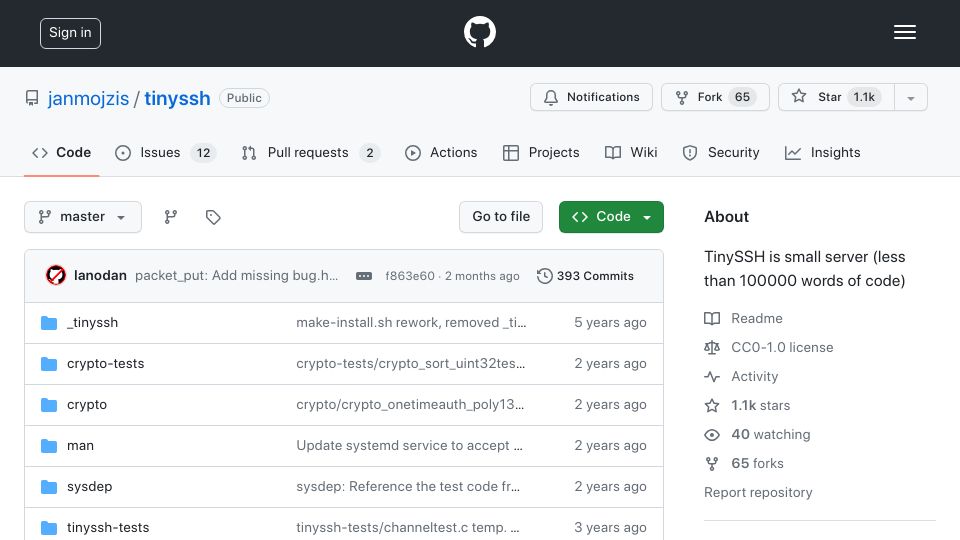960x540 pixels.
Task: Open the crypto-tests folder
Action: click(105, 364)
